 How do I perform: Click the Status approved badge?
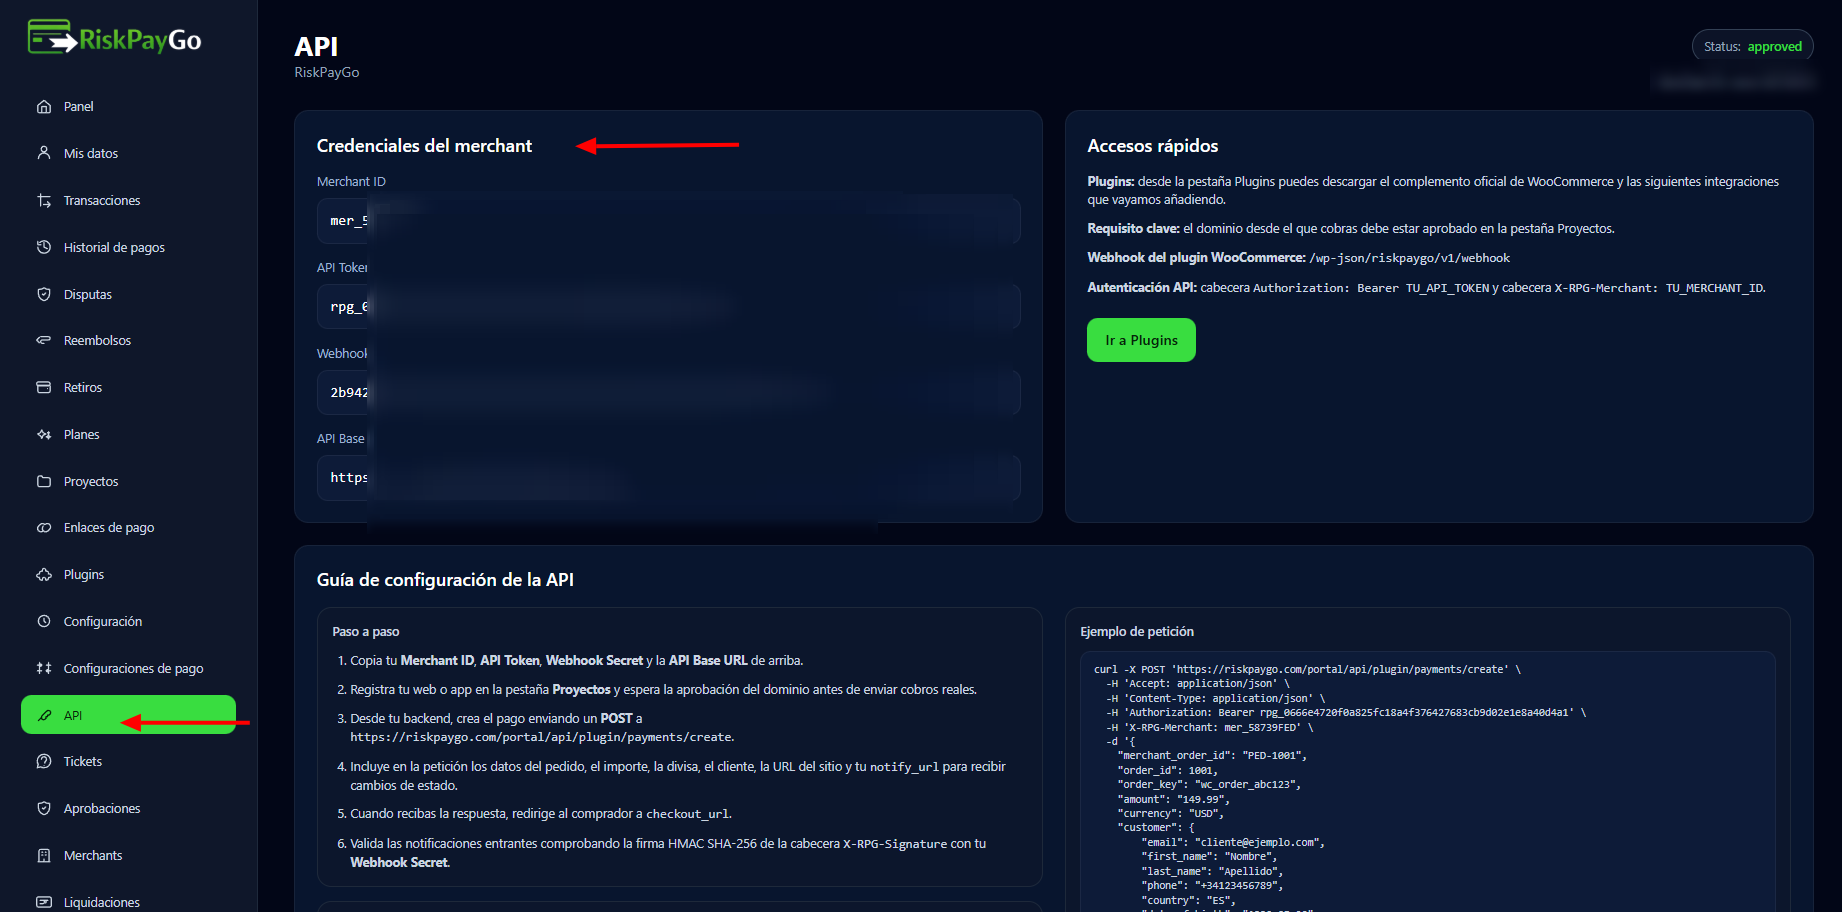(x=1752, y=47)
